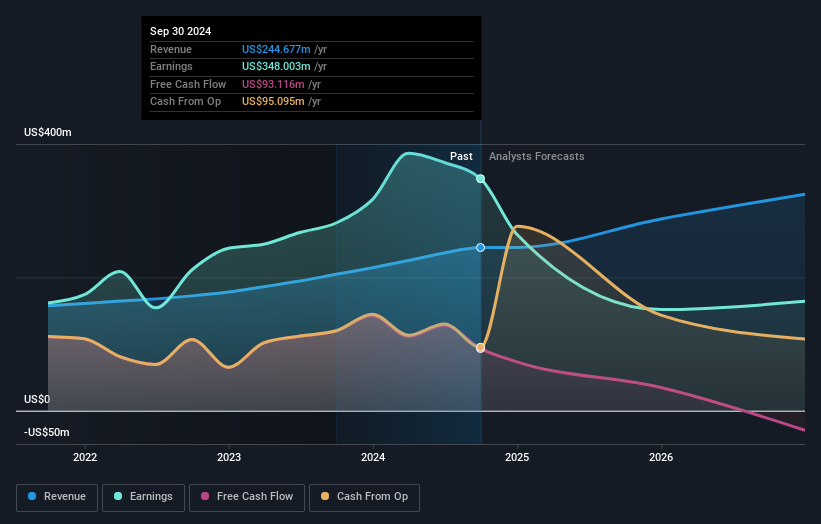This screenshot has width=821, height=524.
Task: Click the Cash From Op data point marker
Action: click(x=480, y=348)
